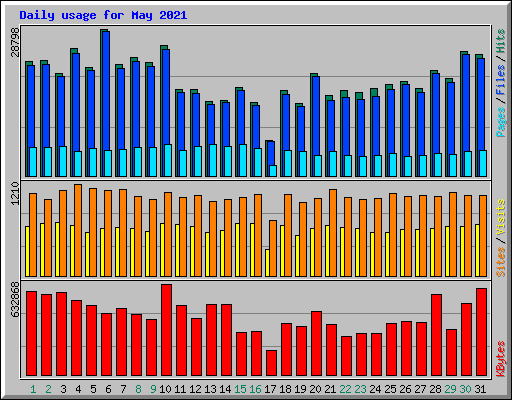Click the 1210 axis value label
This screenshot has height=400, width=512.
point(15,194)
